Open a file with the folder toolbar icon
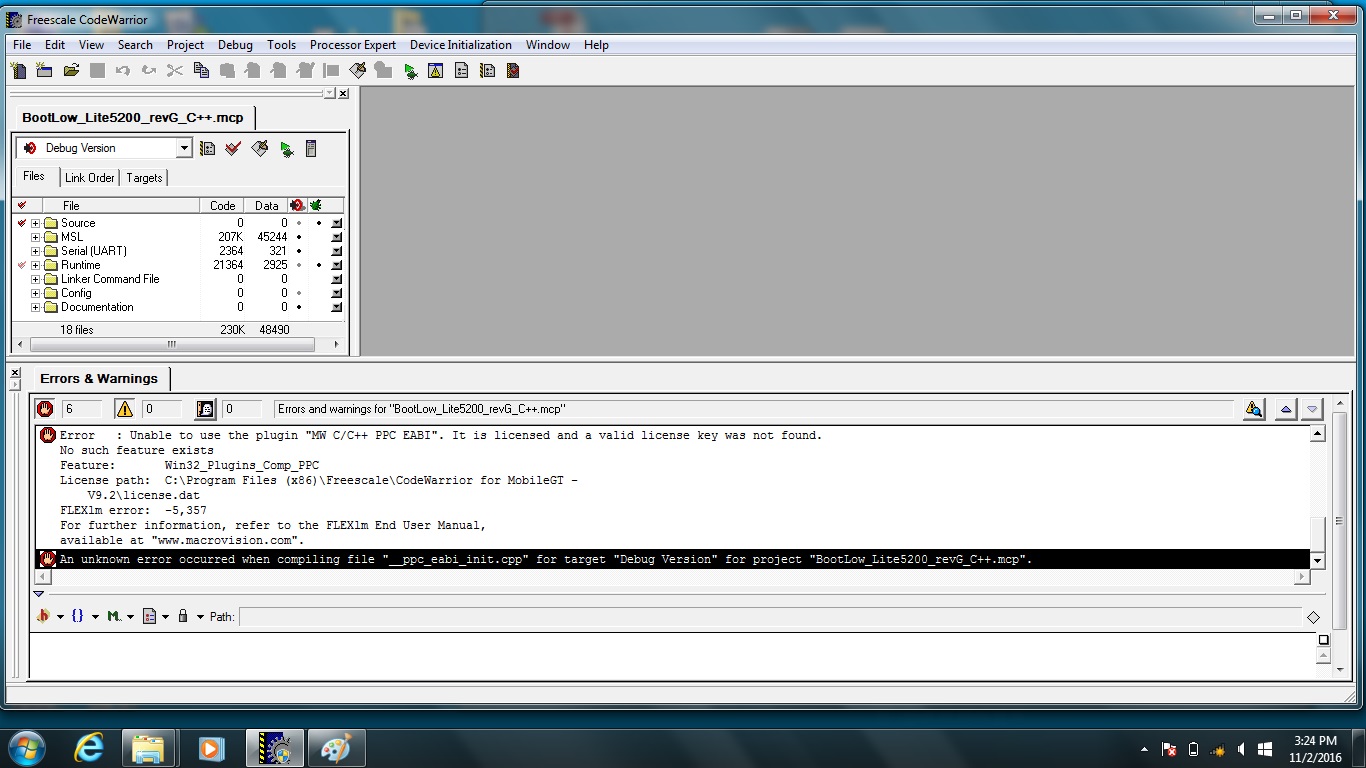 tap(71, 70)
